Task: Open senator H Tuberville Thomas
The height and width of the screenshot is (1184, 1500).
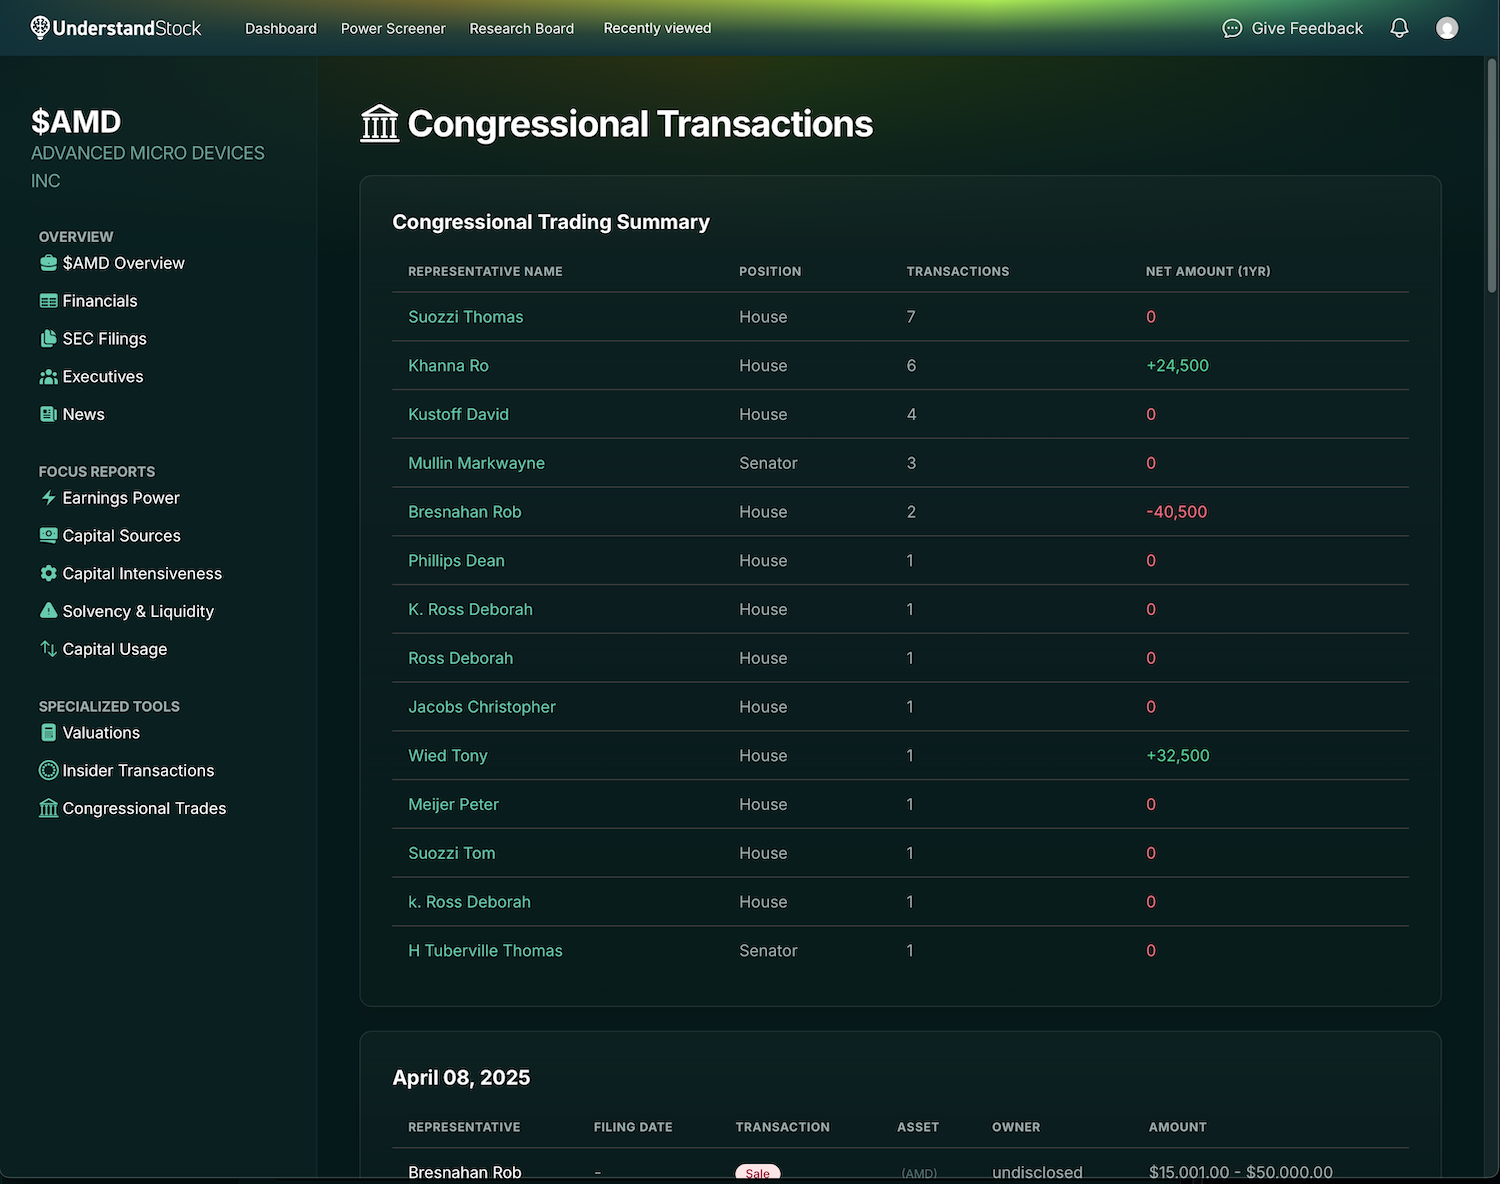Action: point(485,951)
